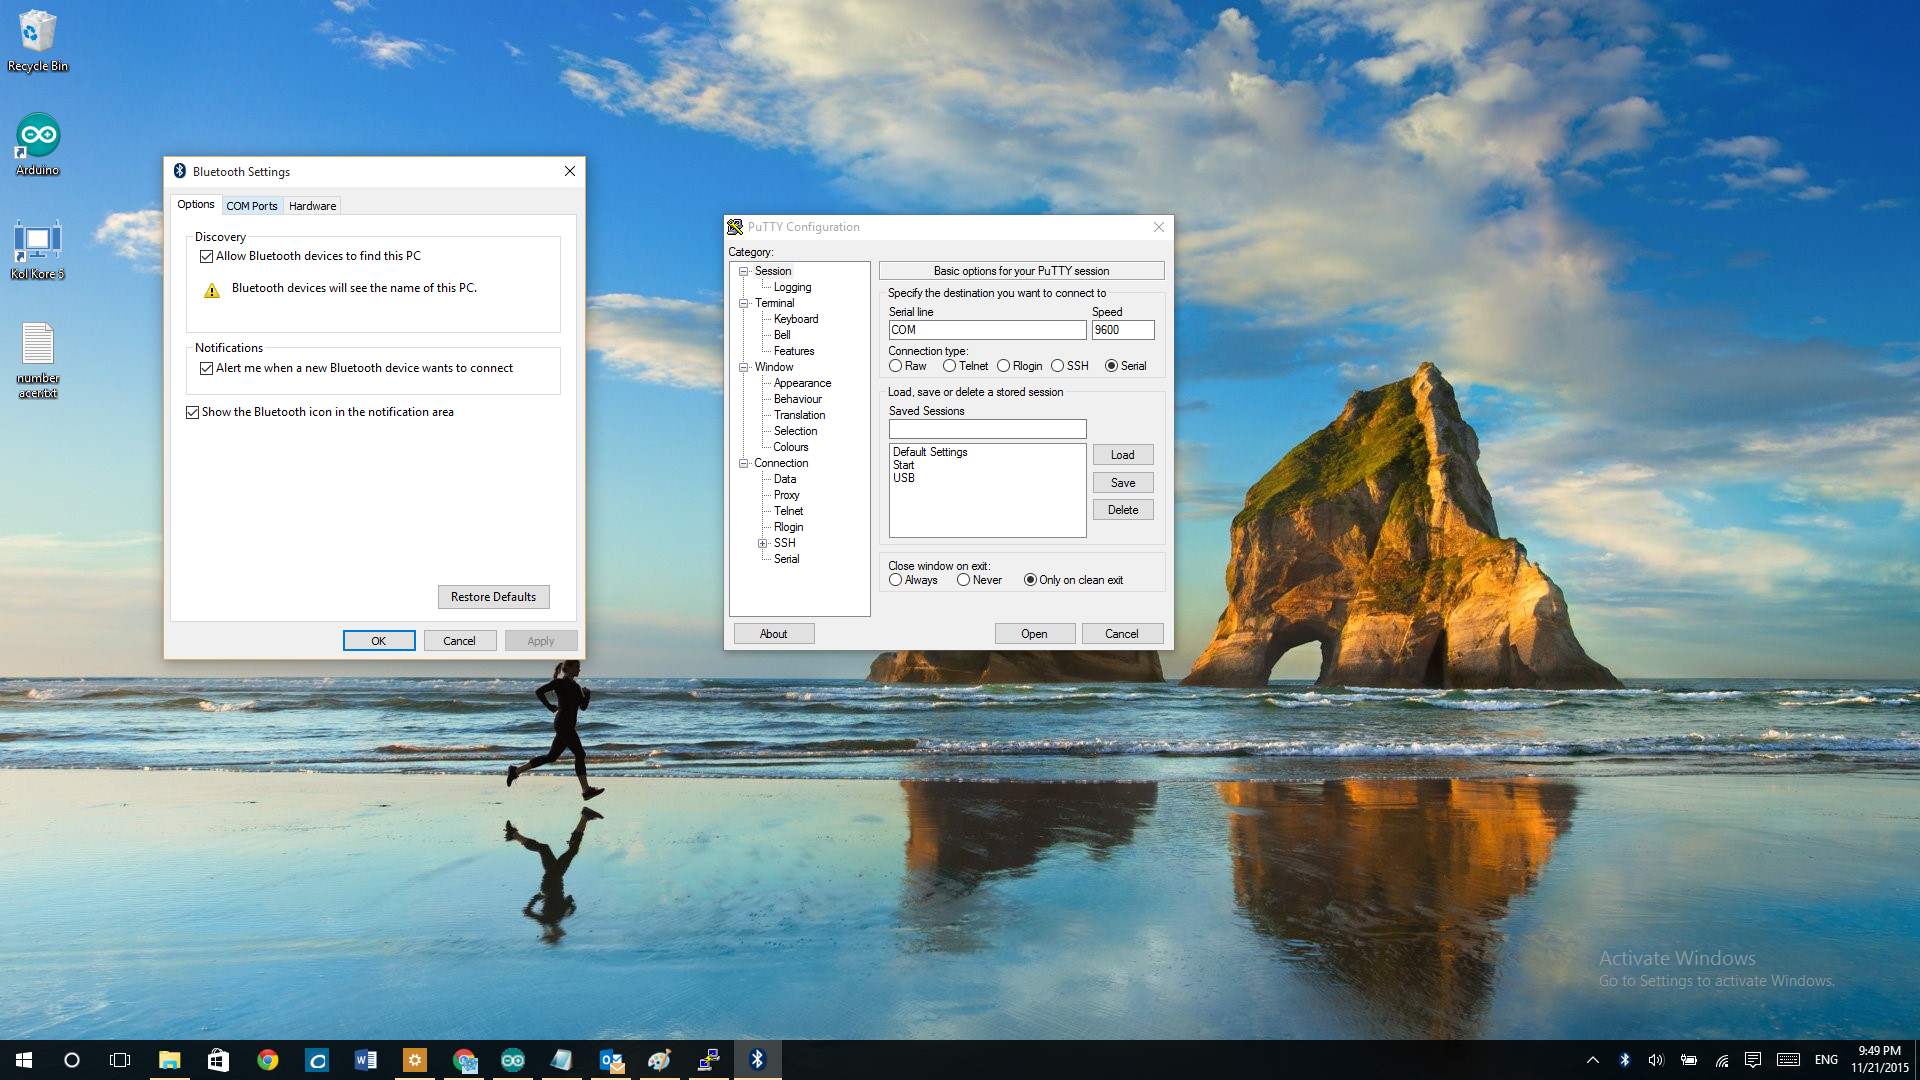Image resolution: width=1920 pixels, height=1080 pixels.
Task: Select the SSH connection type
Action: click(x=1057, y=366)
